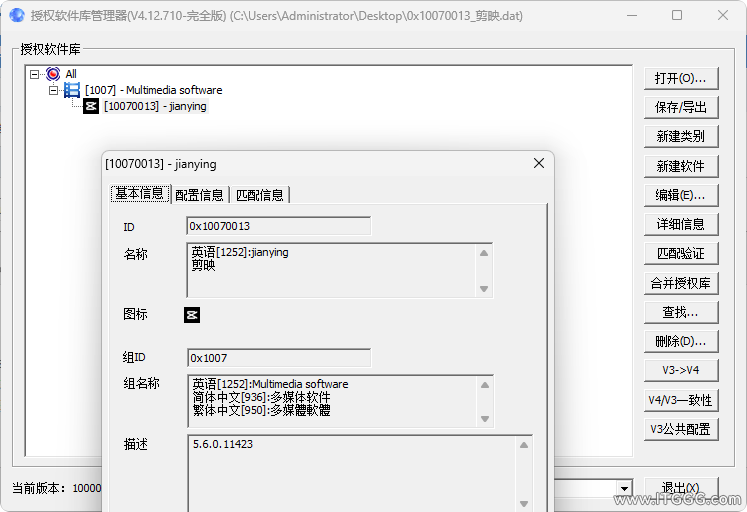Click 描述 box scroll down arrow
The image size is (747, 512).
pyautogui.click(x=524, y=503)
